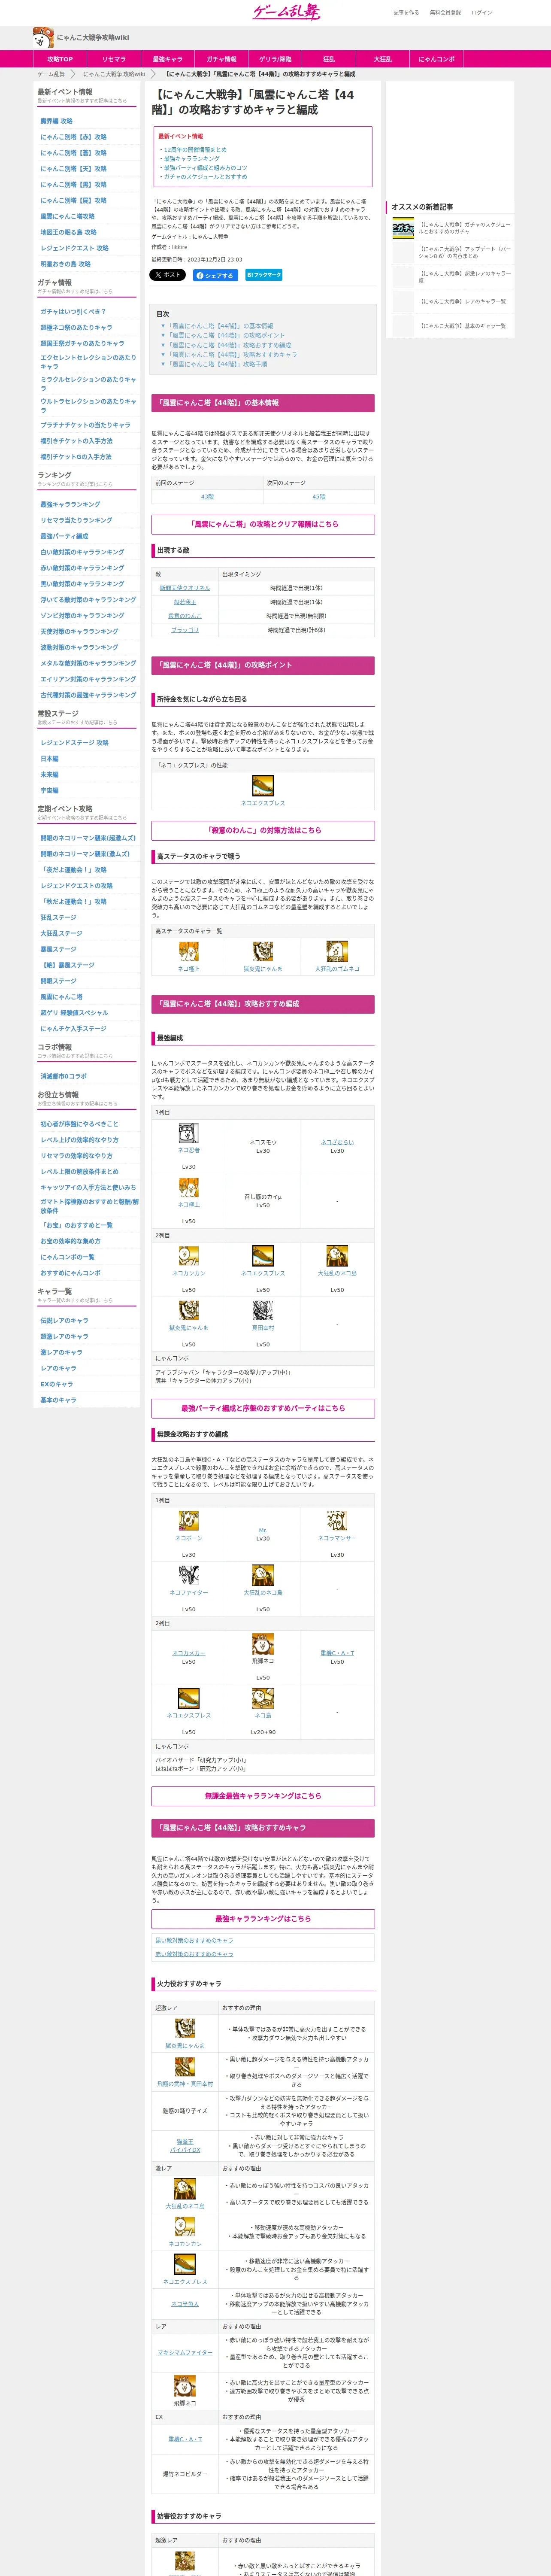This screenshot has height=2576, width=551.
Task: Click 超激レアのキャラ sidebar link
Action: pos(64,1336)
